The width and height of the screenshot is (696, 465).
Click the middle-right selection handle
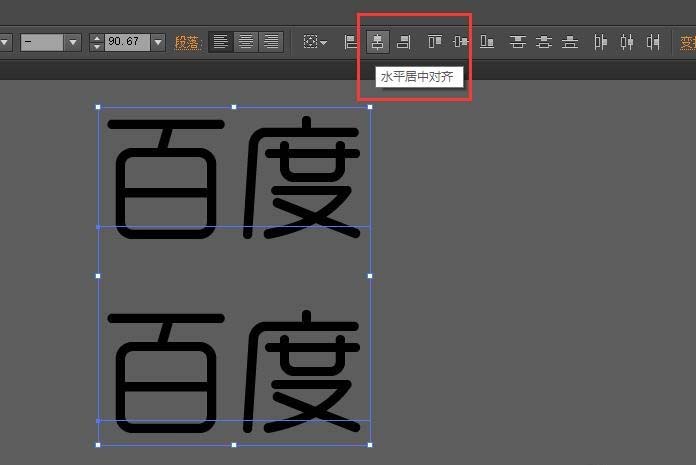coord(370,276)
